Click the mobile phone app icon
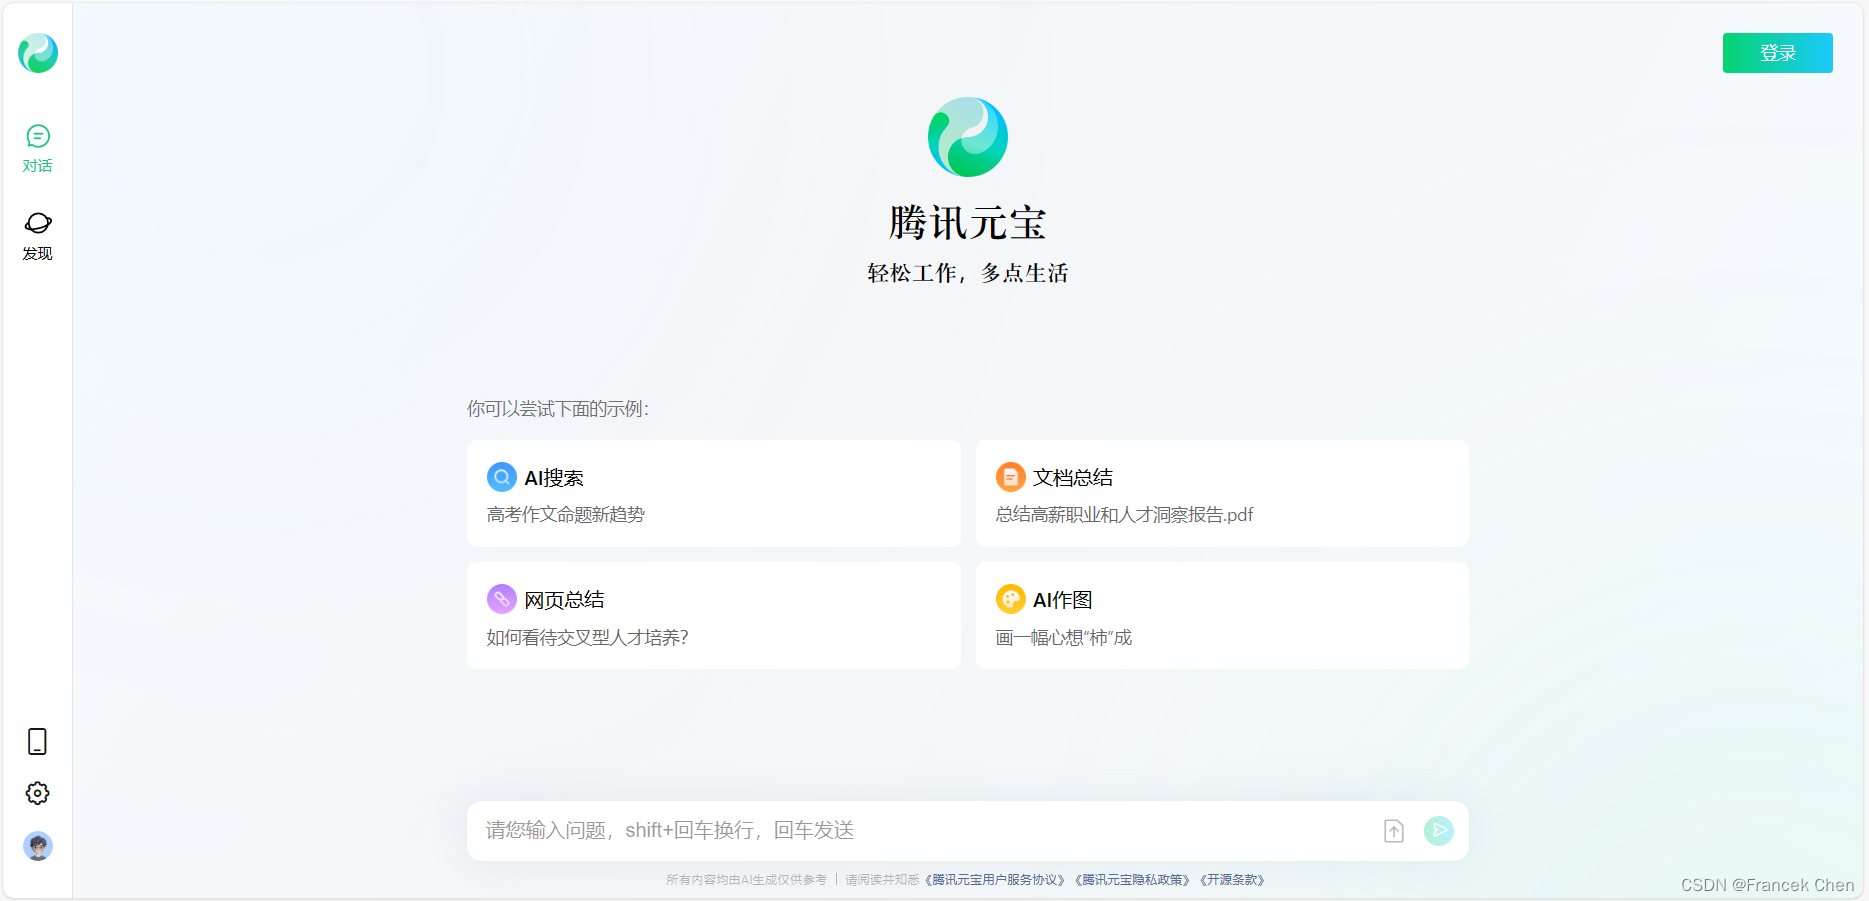The image size is (1869, 901). 37,741
